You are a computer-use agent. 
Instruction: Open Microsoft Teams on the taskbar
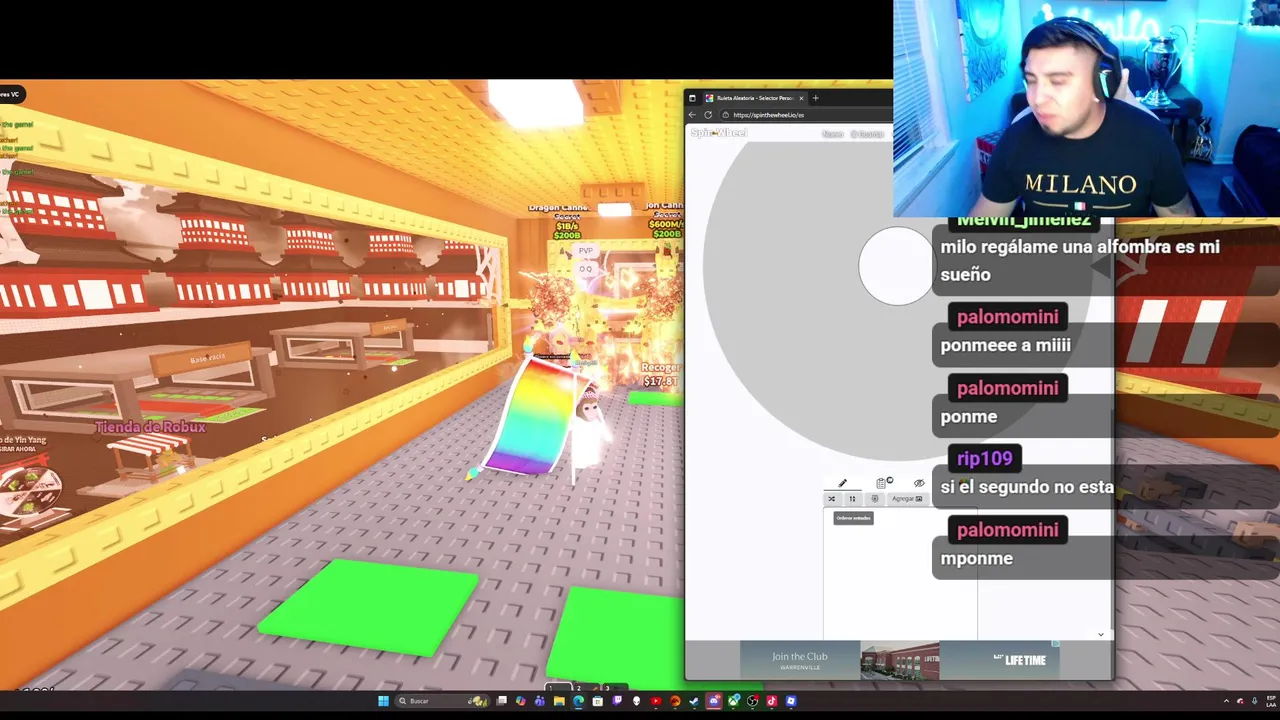540,701
